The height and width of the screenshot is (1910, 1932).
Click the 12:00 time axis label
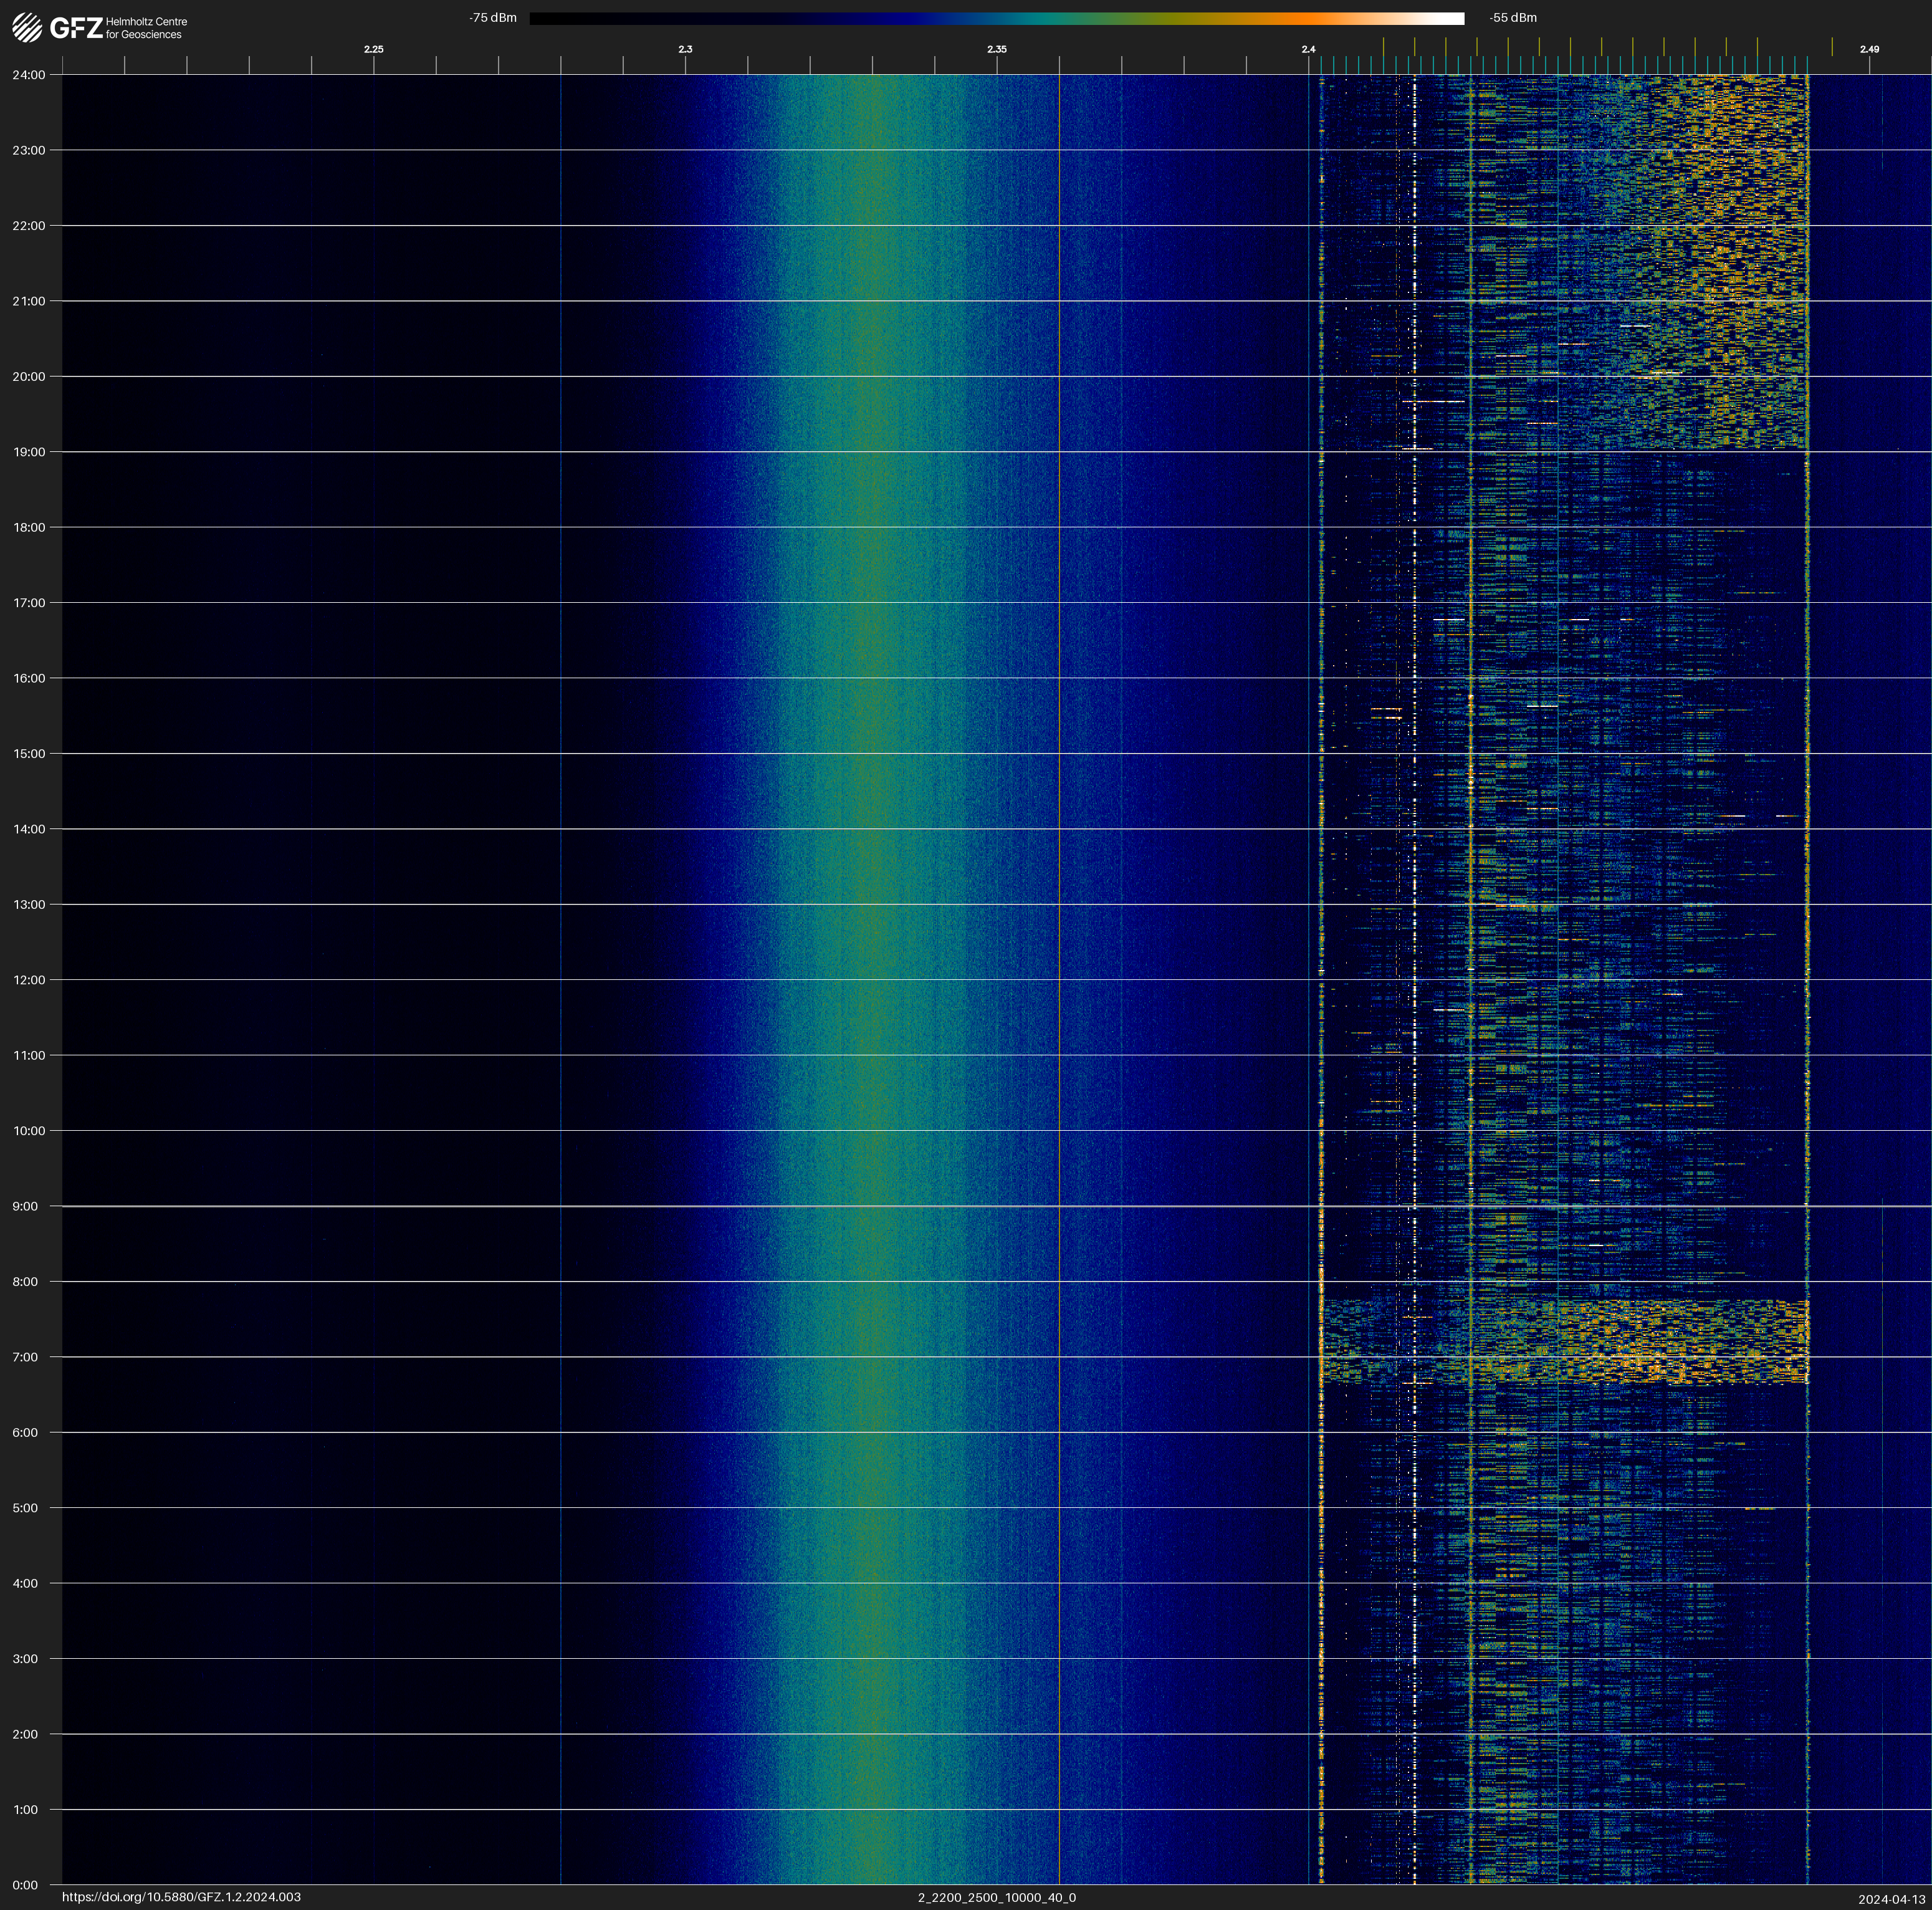click(x=29, y=980)
